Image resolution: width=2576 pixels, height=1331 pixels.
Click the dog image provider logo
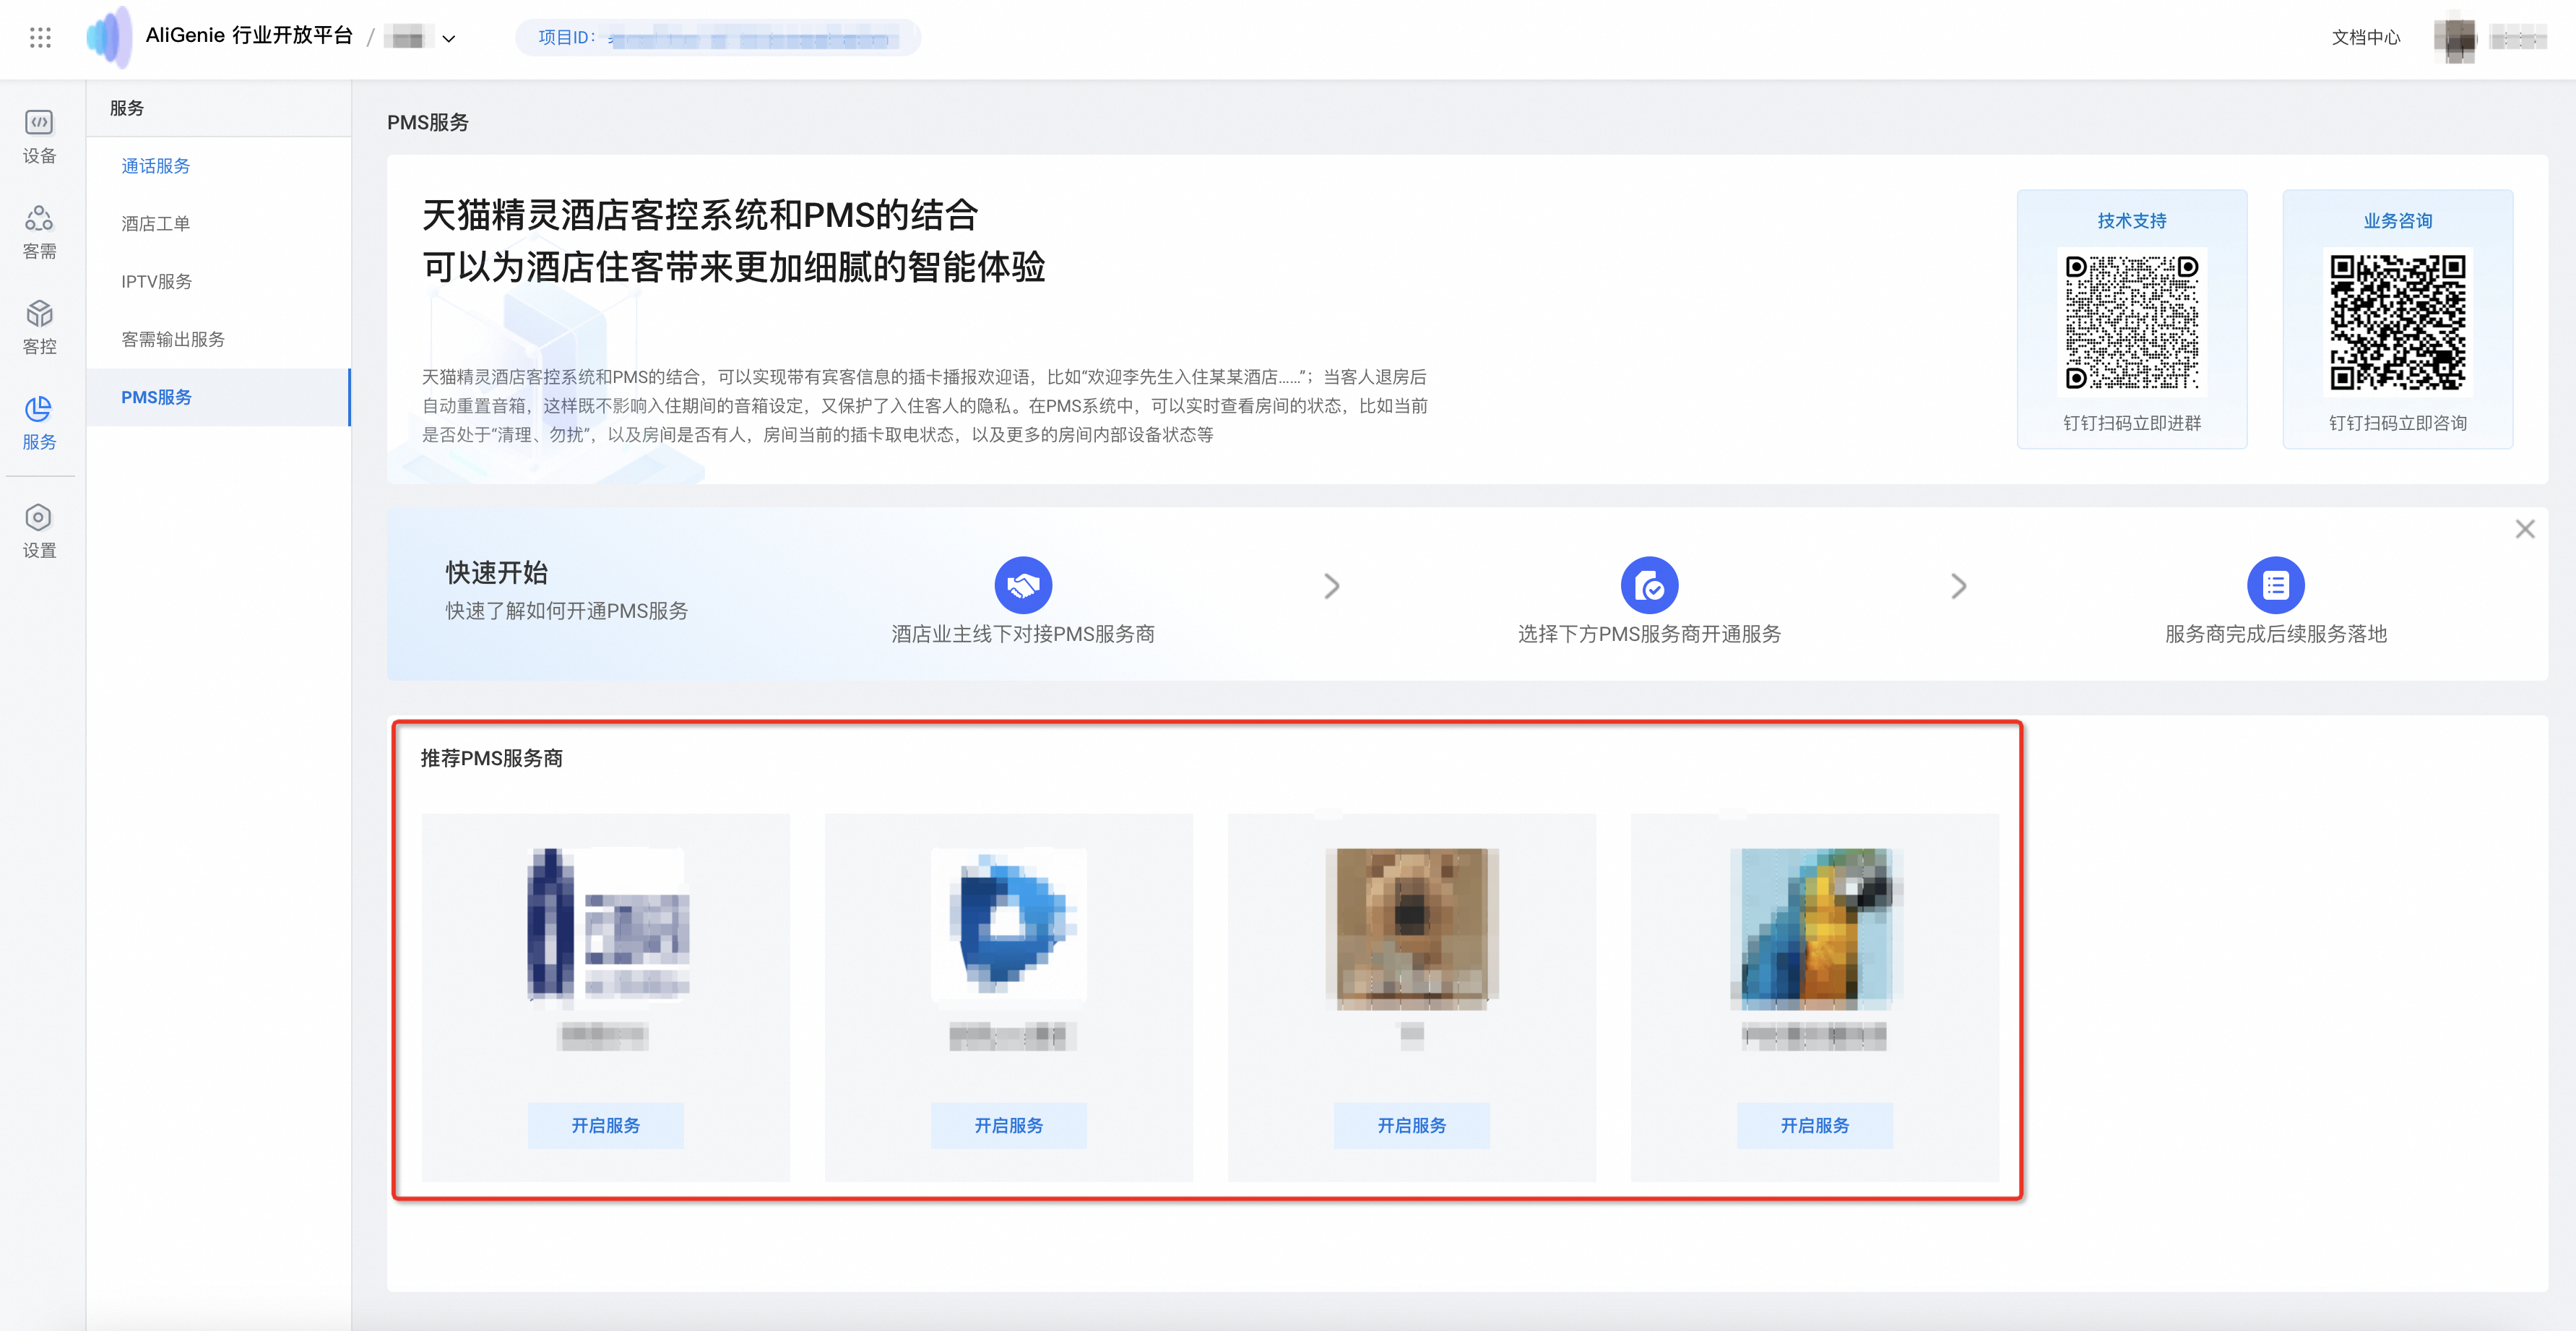[x=1412, y=928]
